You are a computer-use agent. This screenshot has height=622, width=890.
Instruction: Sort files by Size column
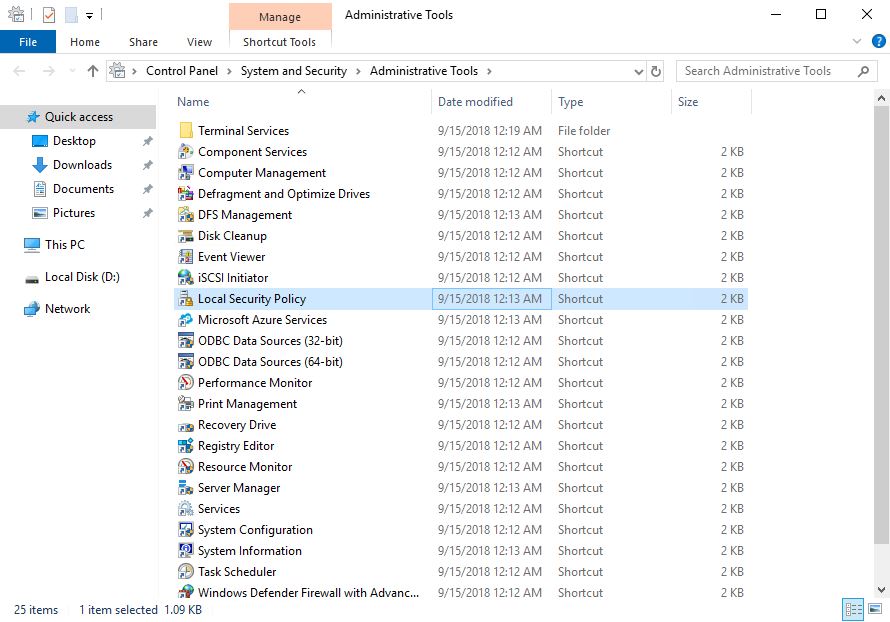711,102
